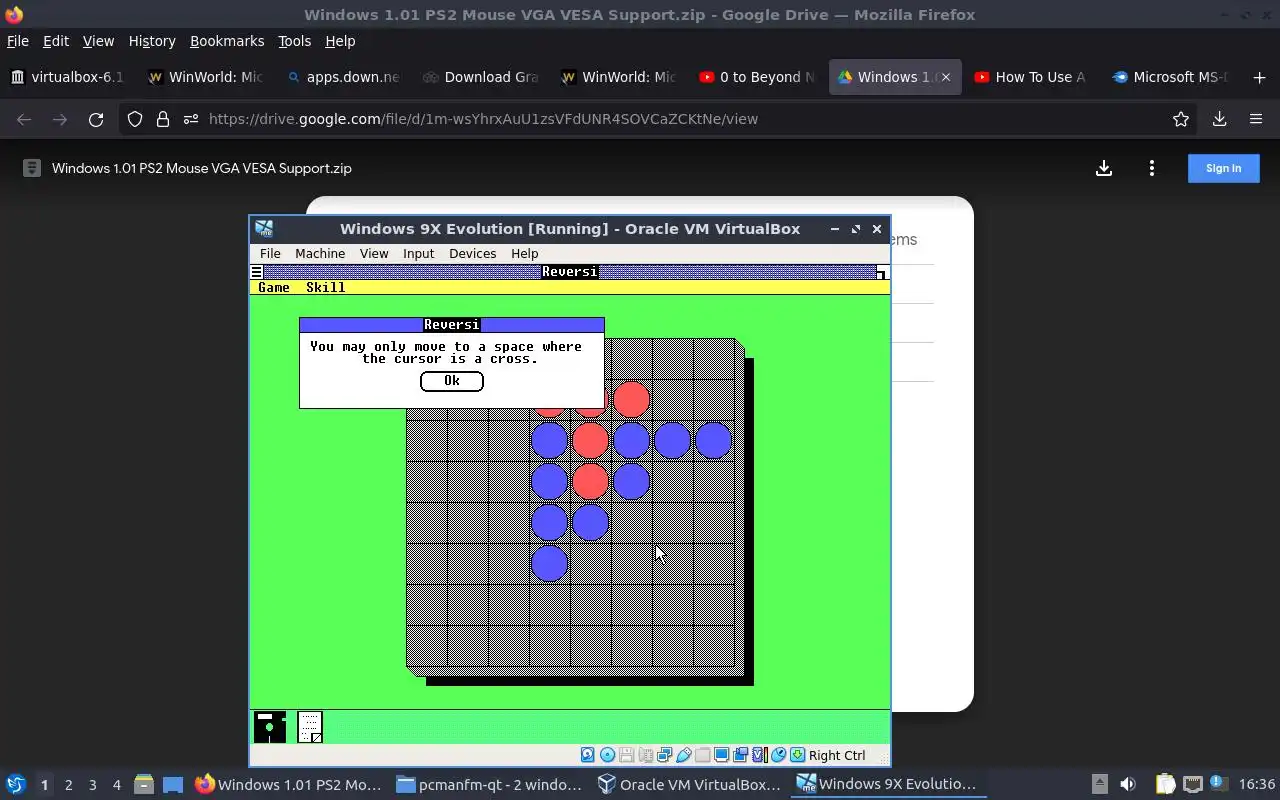The width and height of the screenshot is (1280, 800).
Task: Open the VirtualBox Input menu
Action: pyautogui.click(x=418, y=254)
